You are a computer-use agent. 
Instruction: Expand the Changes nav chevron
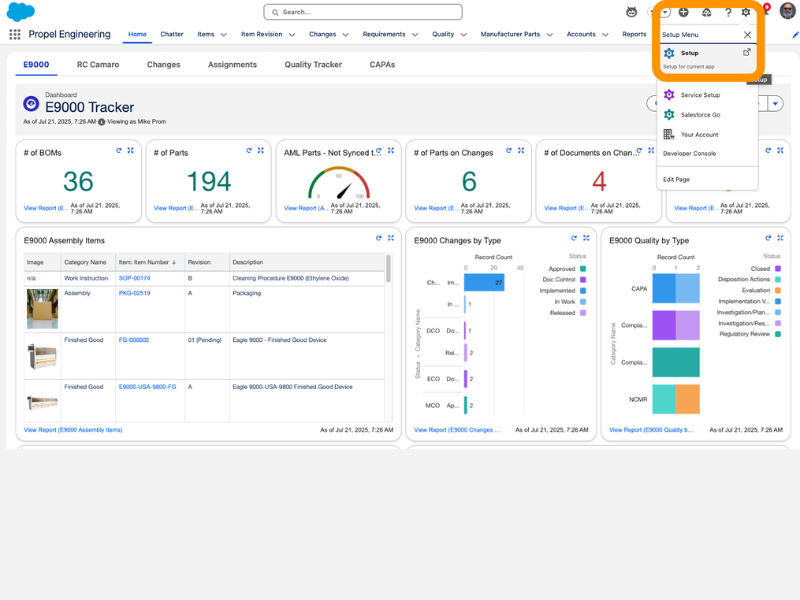tap(345, 35)
